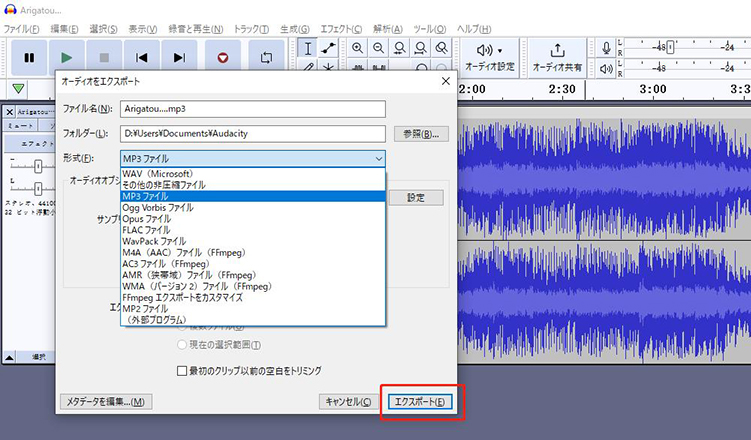
Task: Open the 編集 menu
Action: click(64, 29)
